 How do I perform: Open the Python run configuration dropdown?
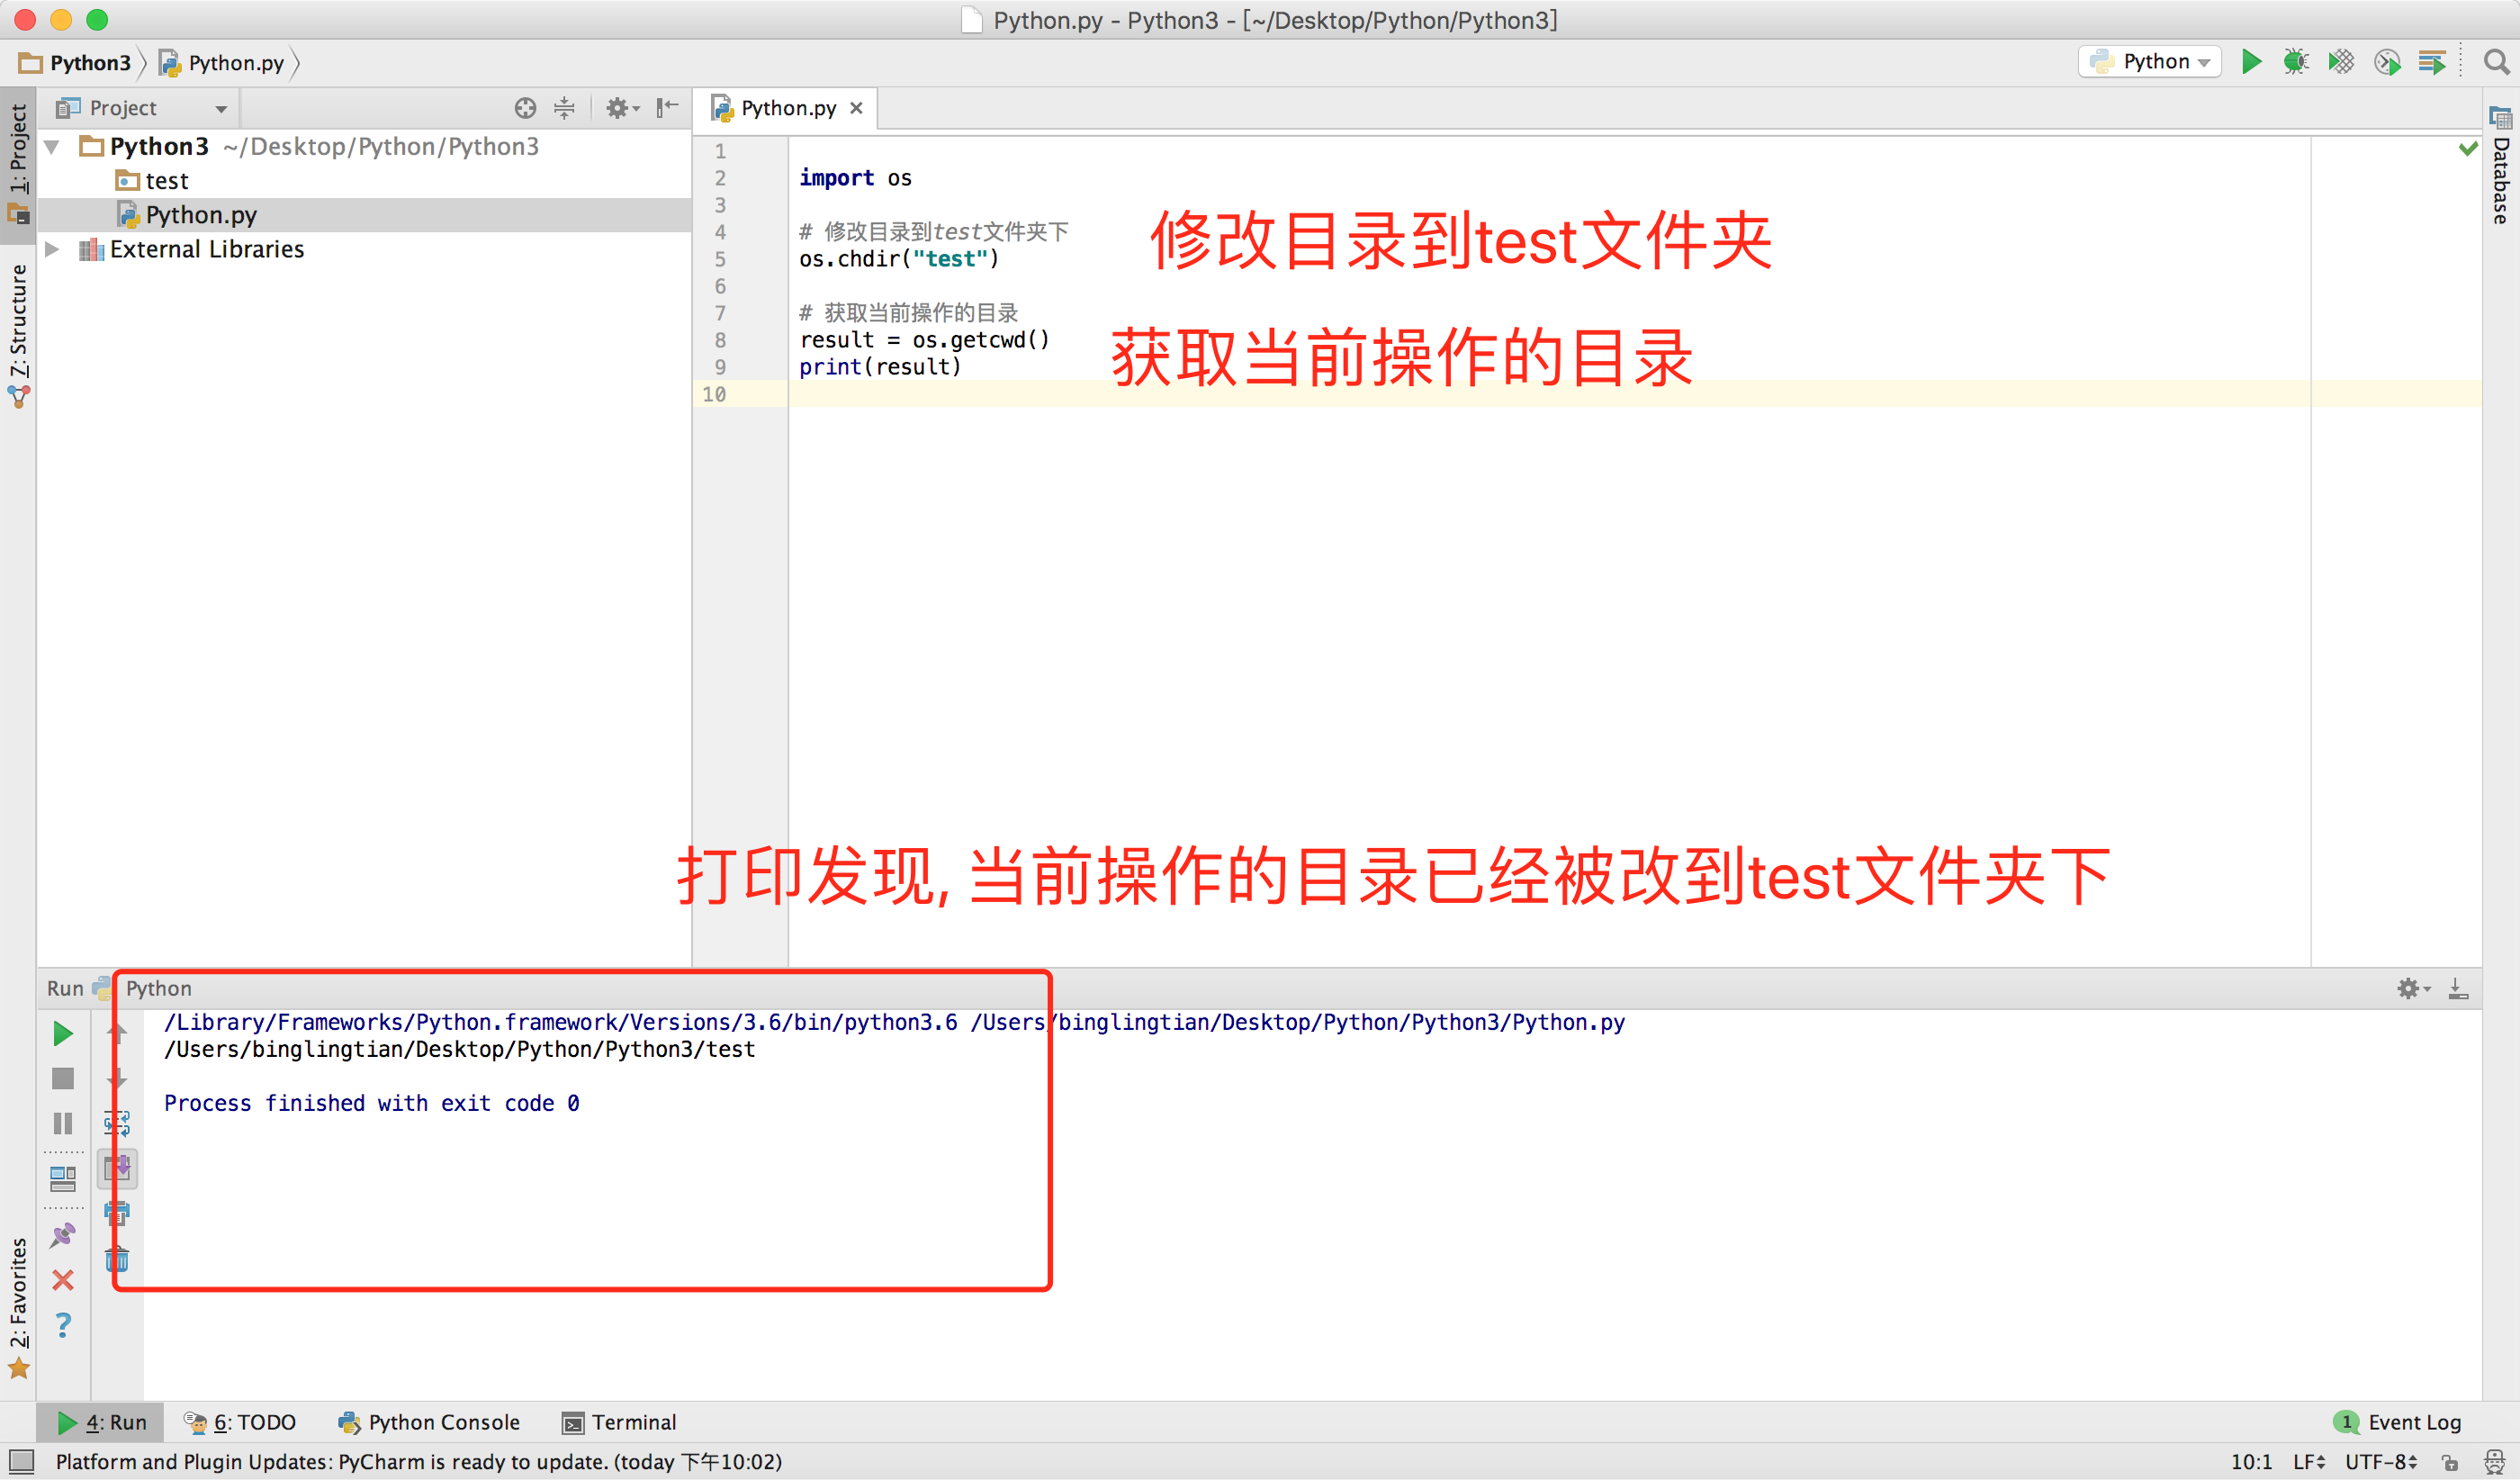[2150, 62]
